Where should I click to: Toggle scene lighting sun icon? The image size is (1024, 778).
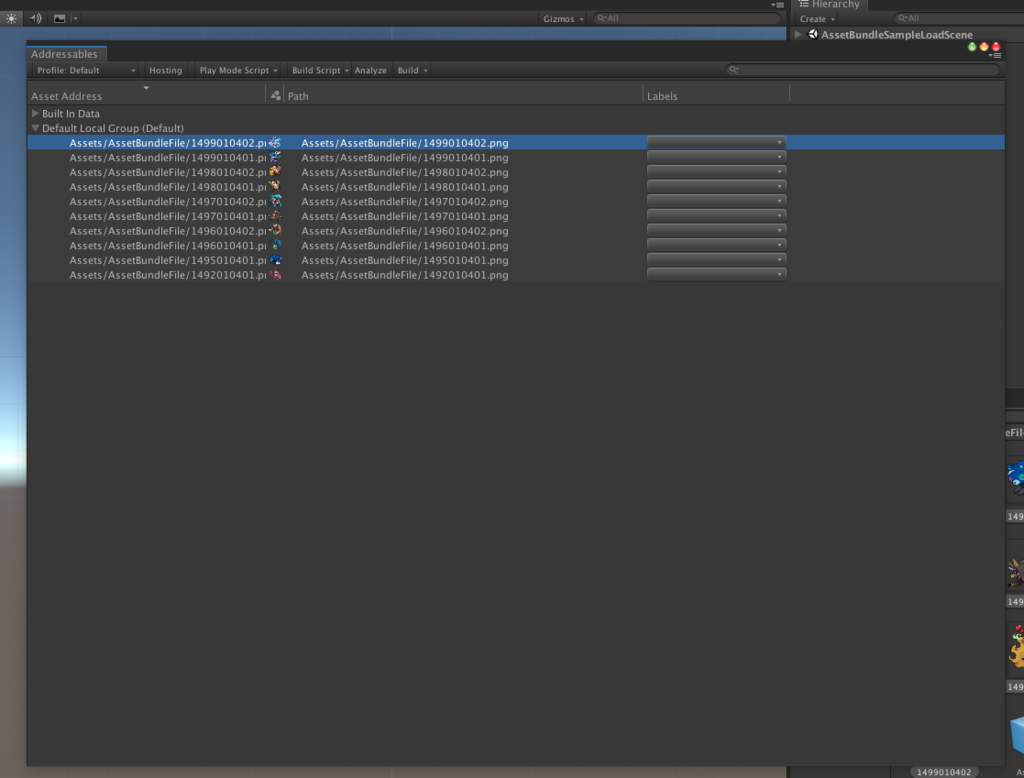pos(12,18)
